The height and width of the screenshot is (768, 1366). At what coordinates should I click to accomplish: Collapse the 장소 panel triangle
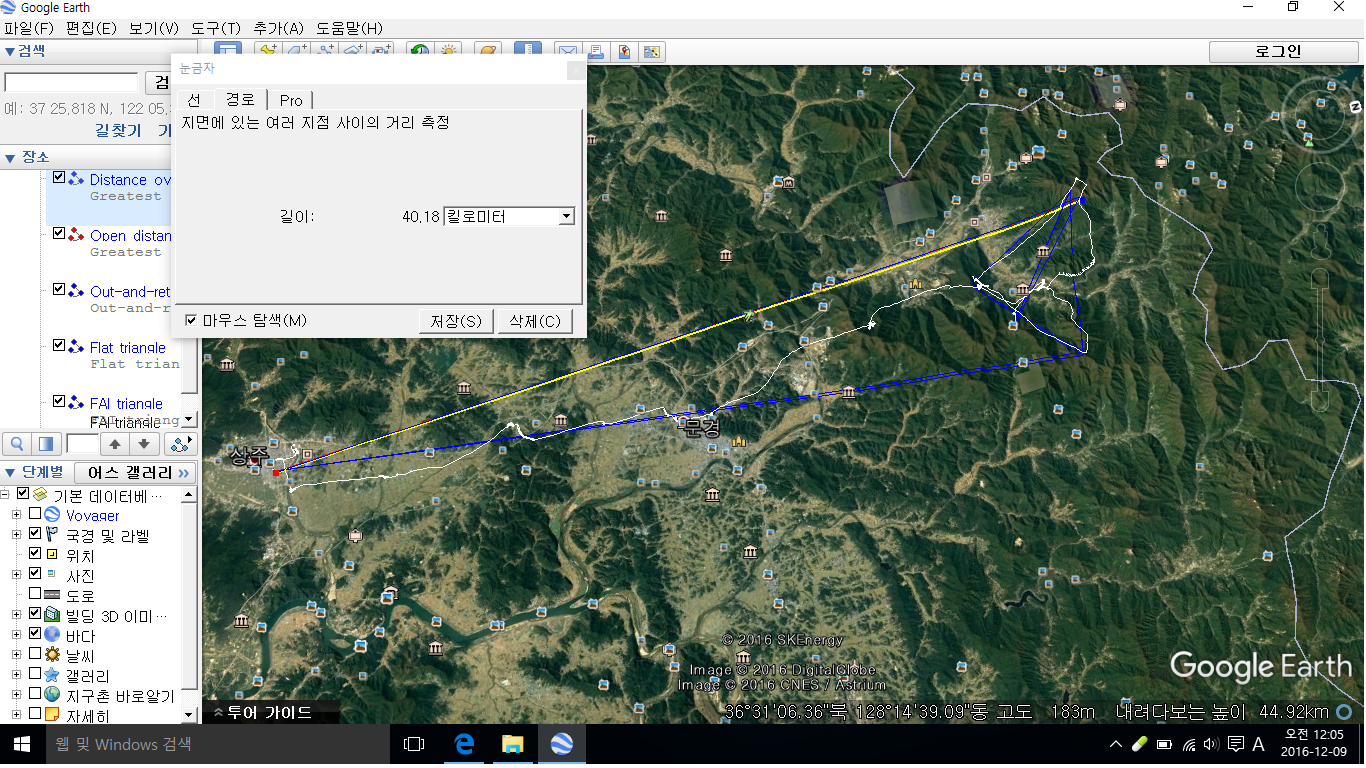coord(9,157)
